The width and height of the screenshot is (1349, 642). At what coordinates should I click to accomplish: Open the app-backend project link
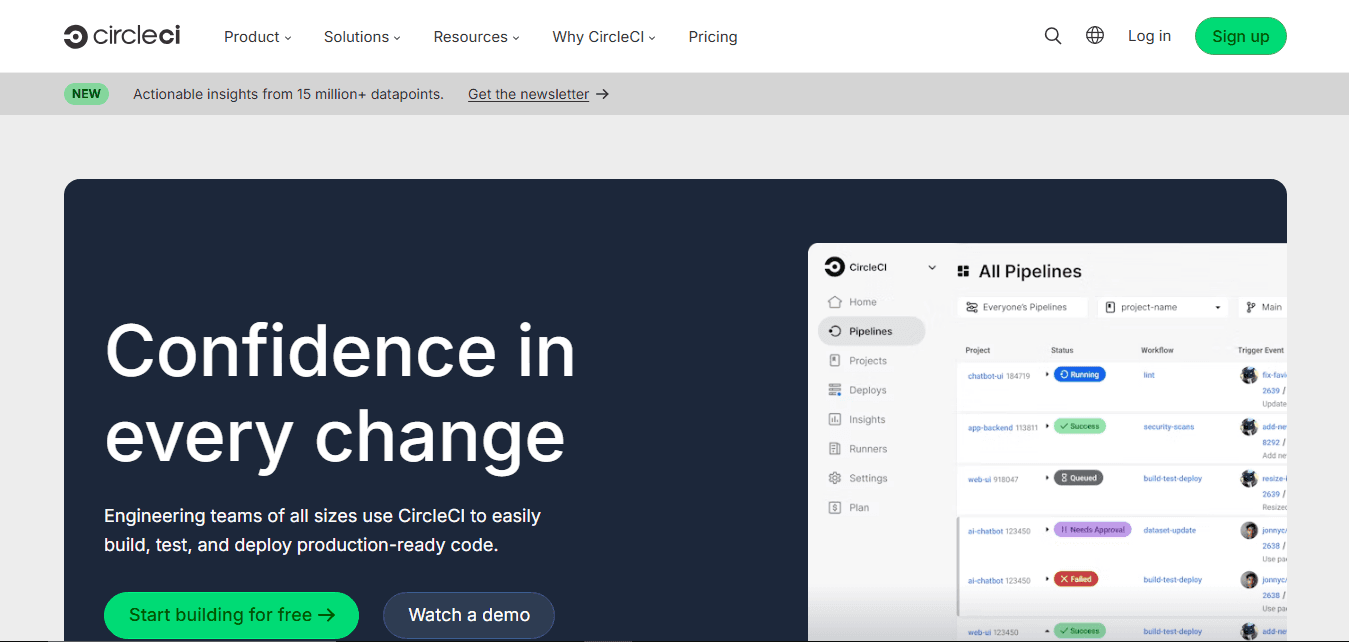pyautogui.click(x=990, y=428)
